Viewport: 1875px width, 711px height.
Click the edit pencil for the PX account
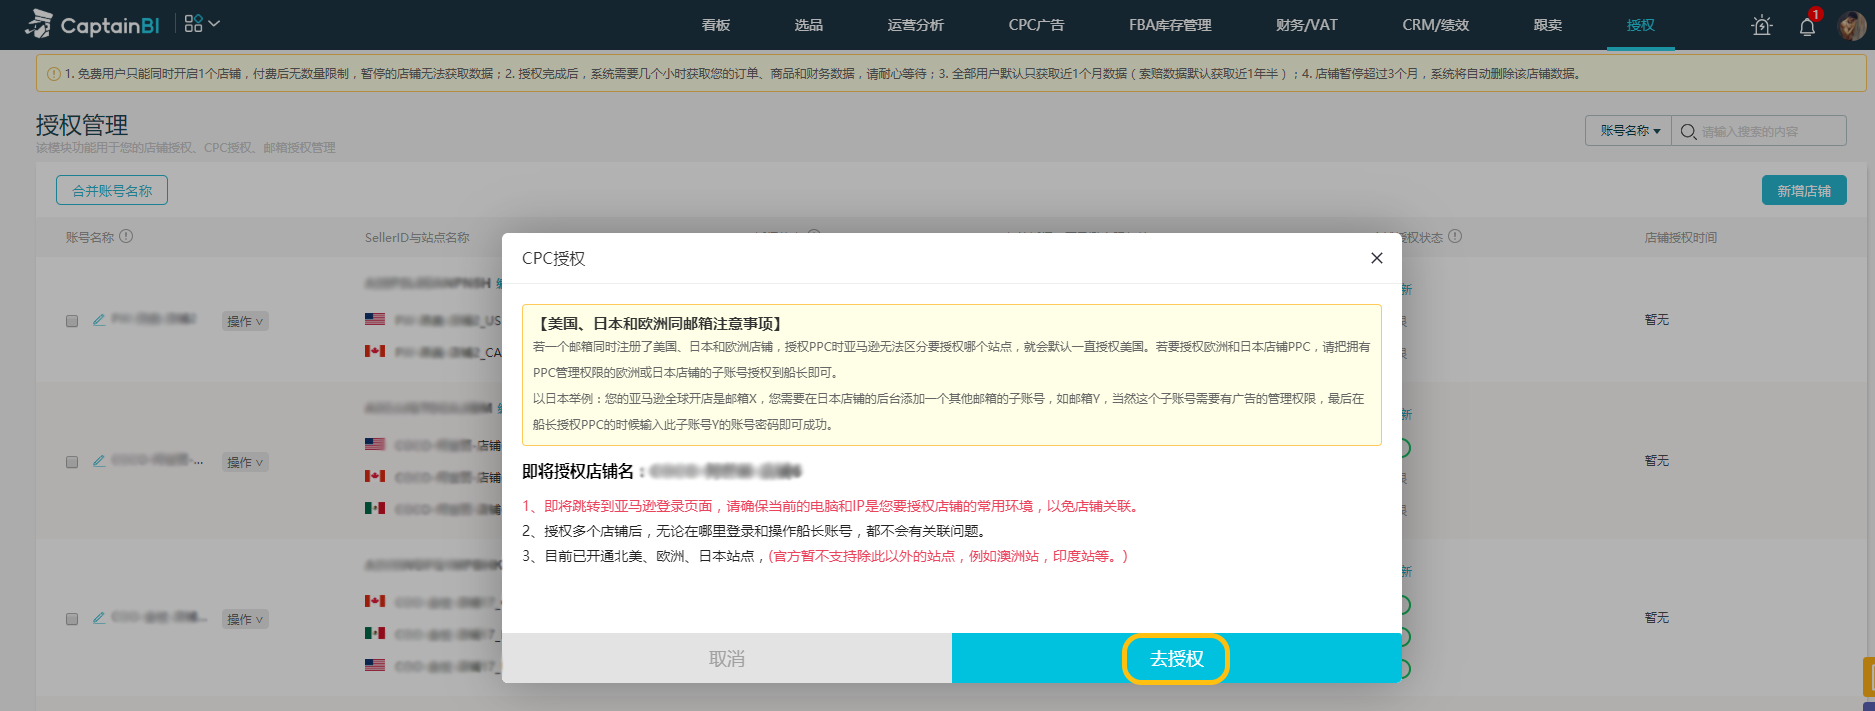point(99,320)
